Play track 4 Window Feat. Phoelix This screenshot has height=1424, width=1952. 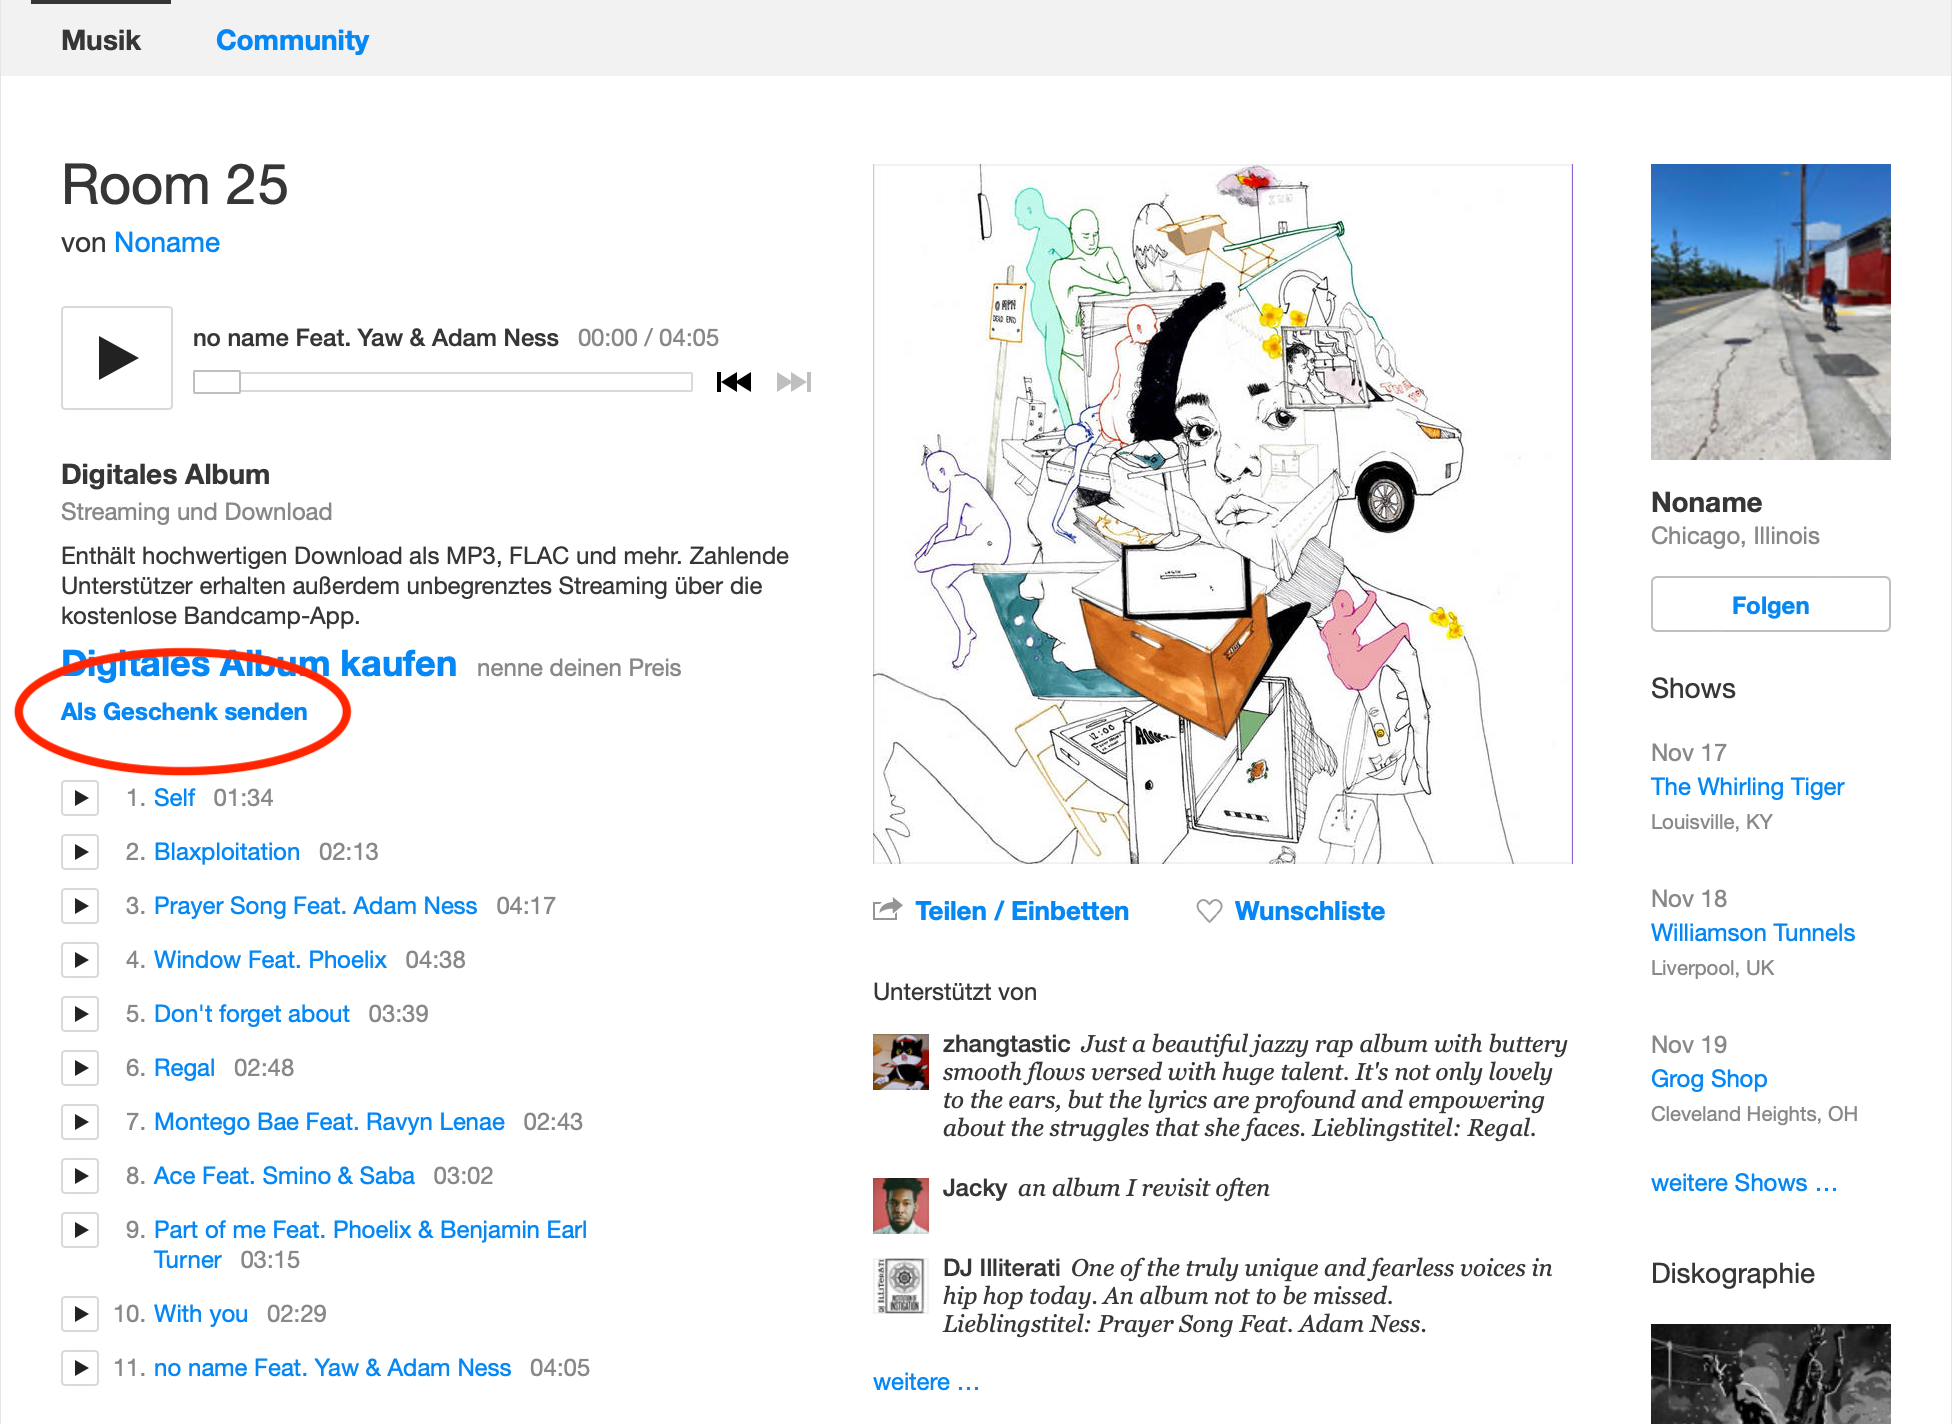(x=80, y=960)
